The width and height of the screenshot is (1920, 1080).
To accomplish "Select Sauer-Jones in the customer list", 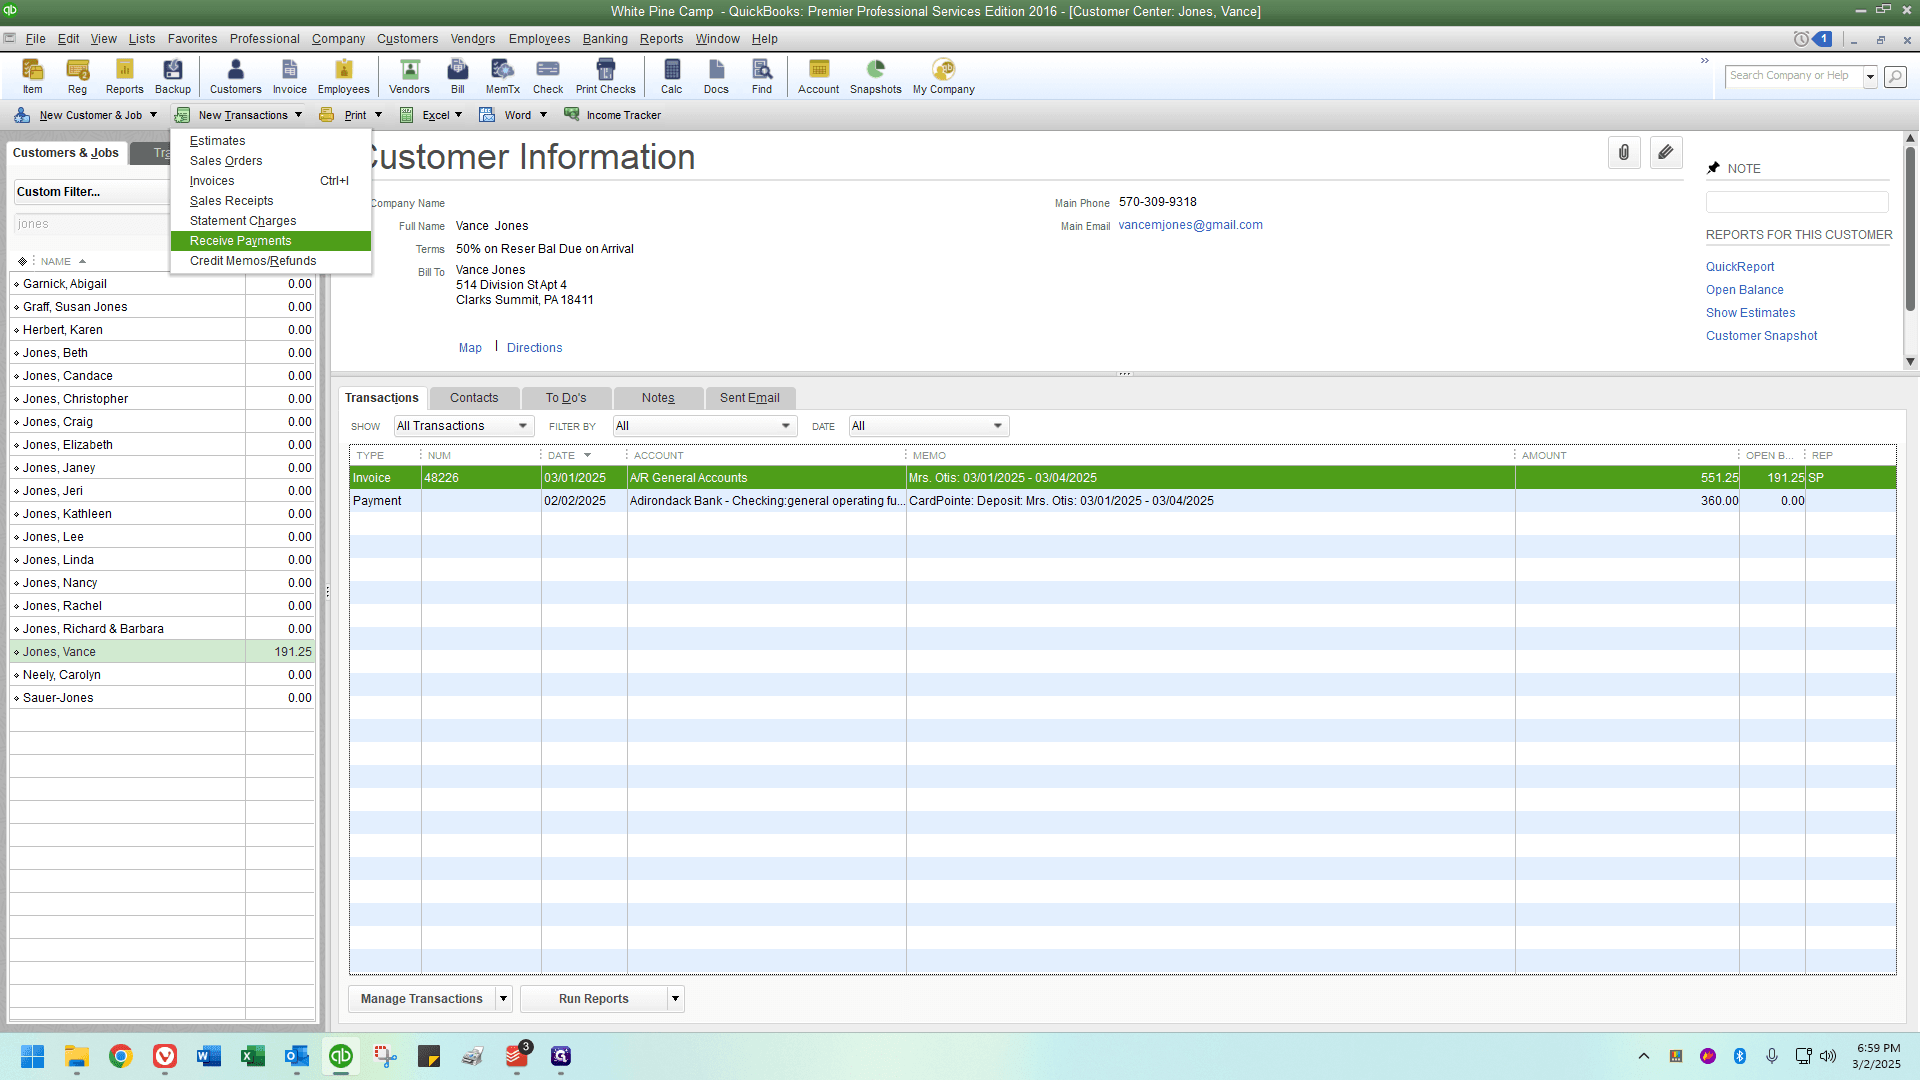I will (163, 698).
